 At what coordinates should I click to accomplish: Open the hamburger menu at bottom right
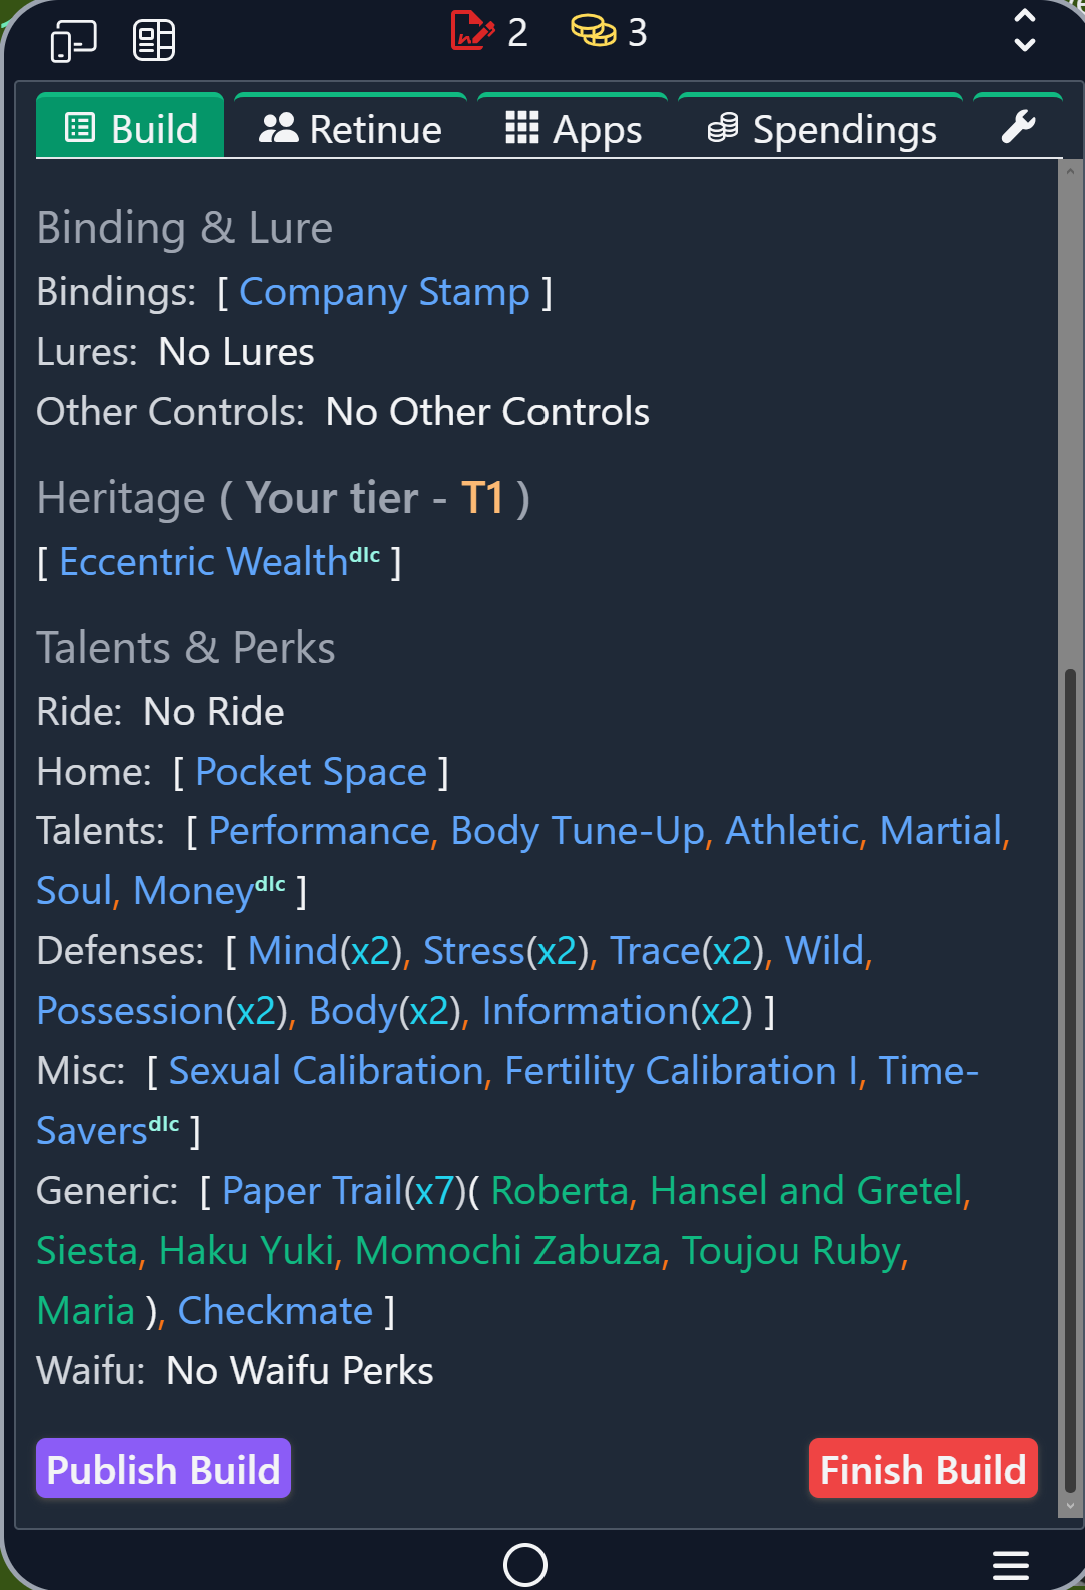coord(1010,1564)
